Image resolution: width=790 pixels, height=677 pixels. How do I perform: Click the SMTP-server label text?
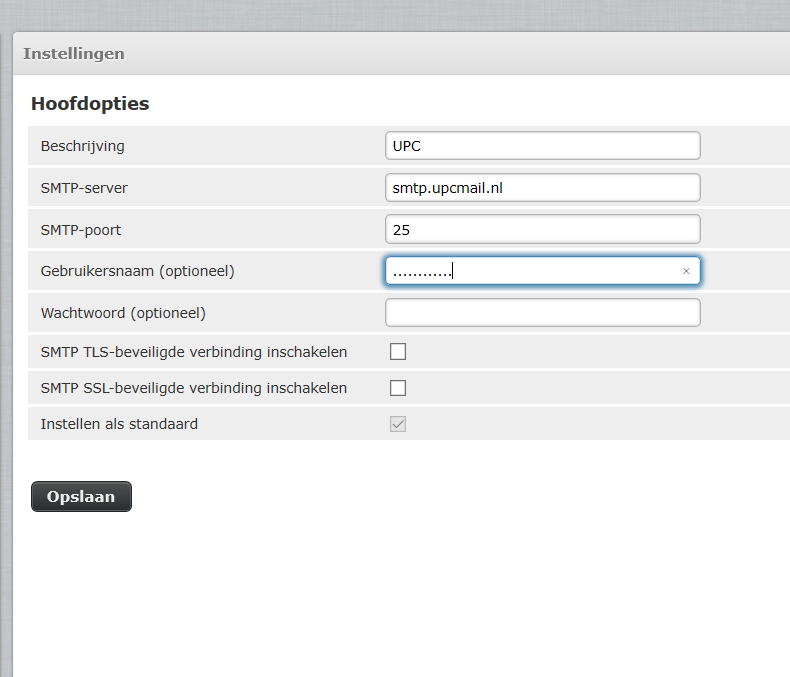click(84, 188)
